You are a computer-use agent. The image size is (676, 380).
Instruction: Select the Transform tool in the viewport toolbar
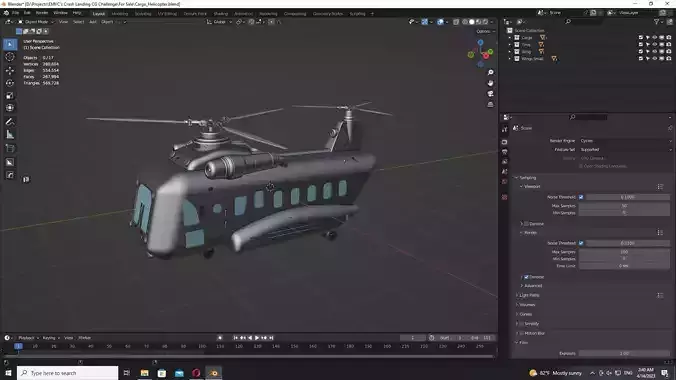[x=10, y=108]
